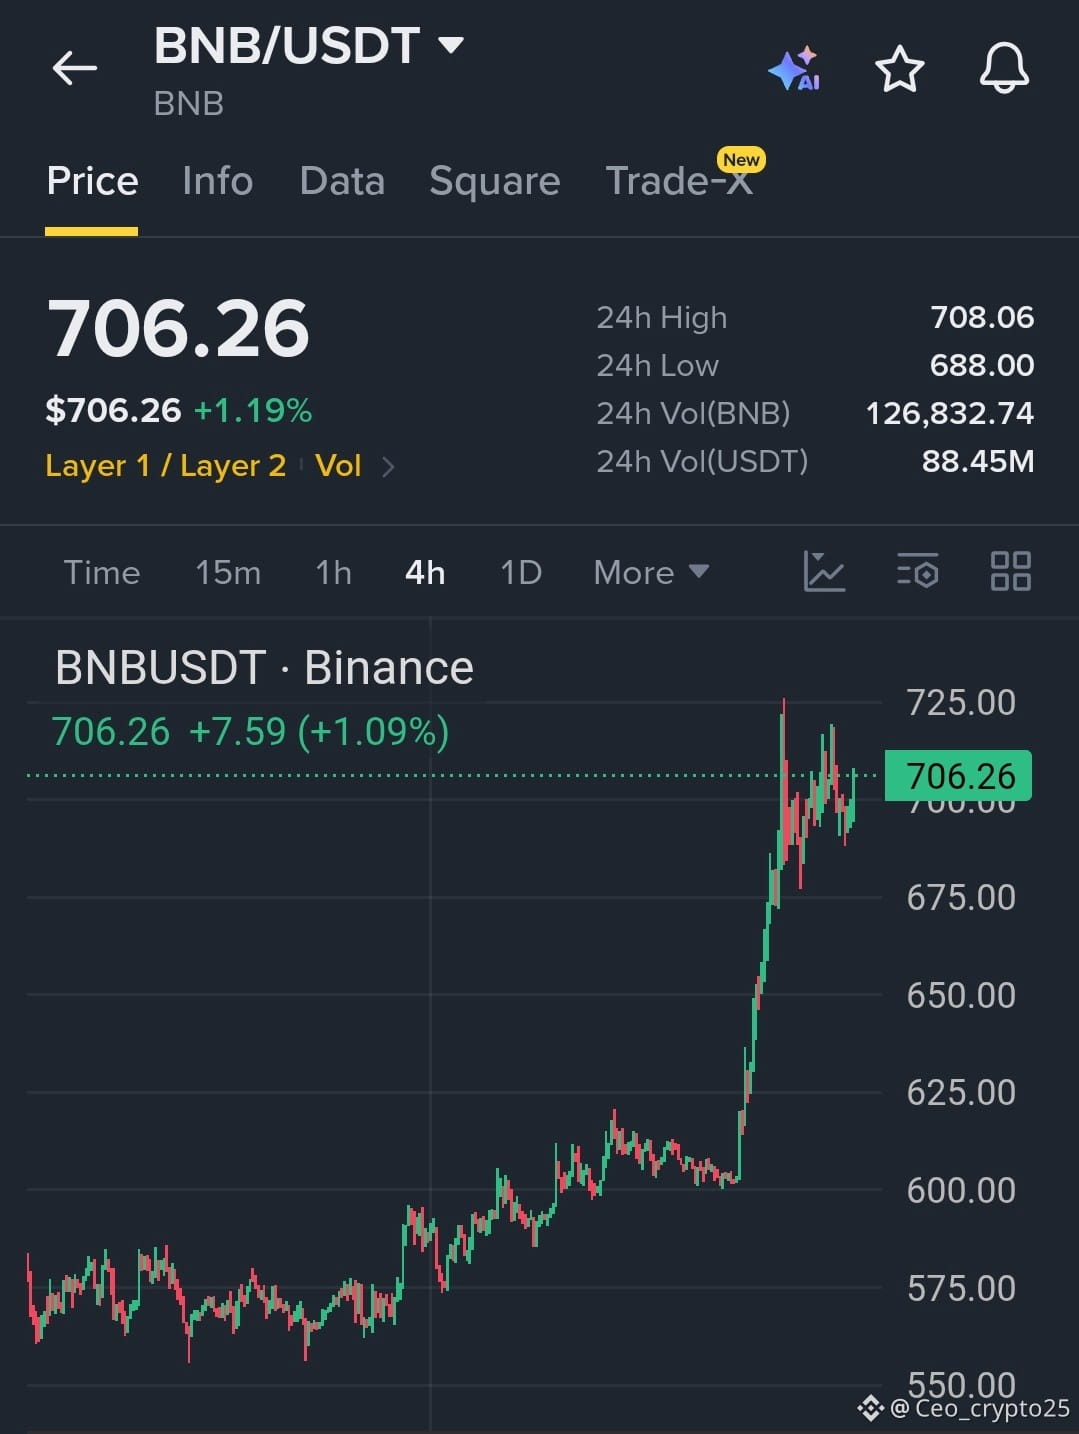Viewport: 1079px width, 1434px height.
Task: Select the 4h chart interval
Action: click(x=425, y=573)
